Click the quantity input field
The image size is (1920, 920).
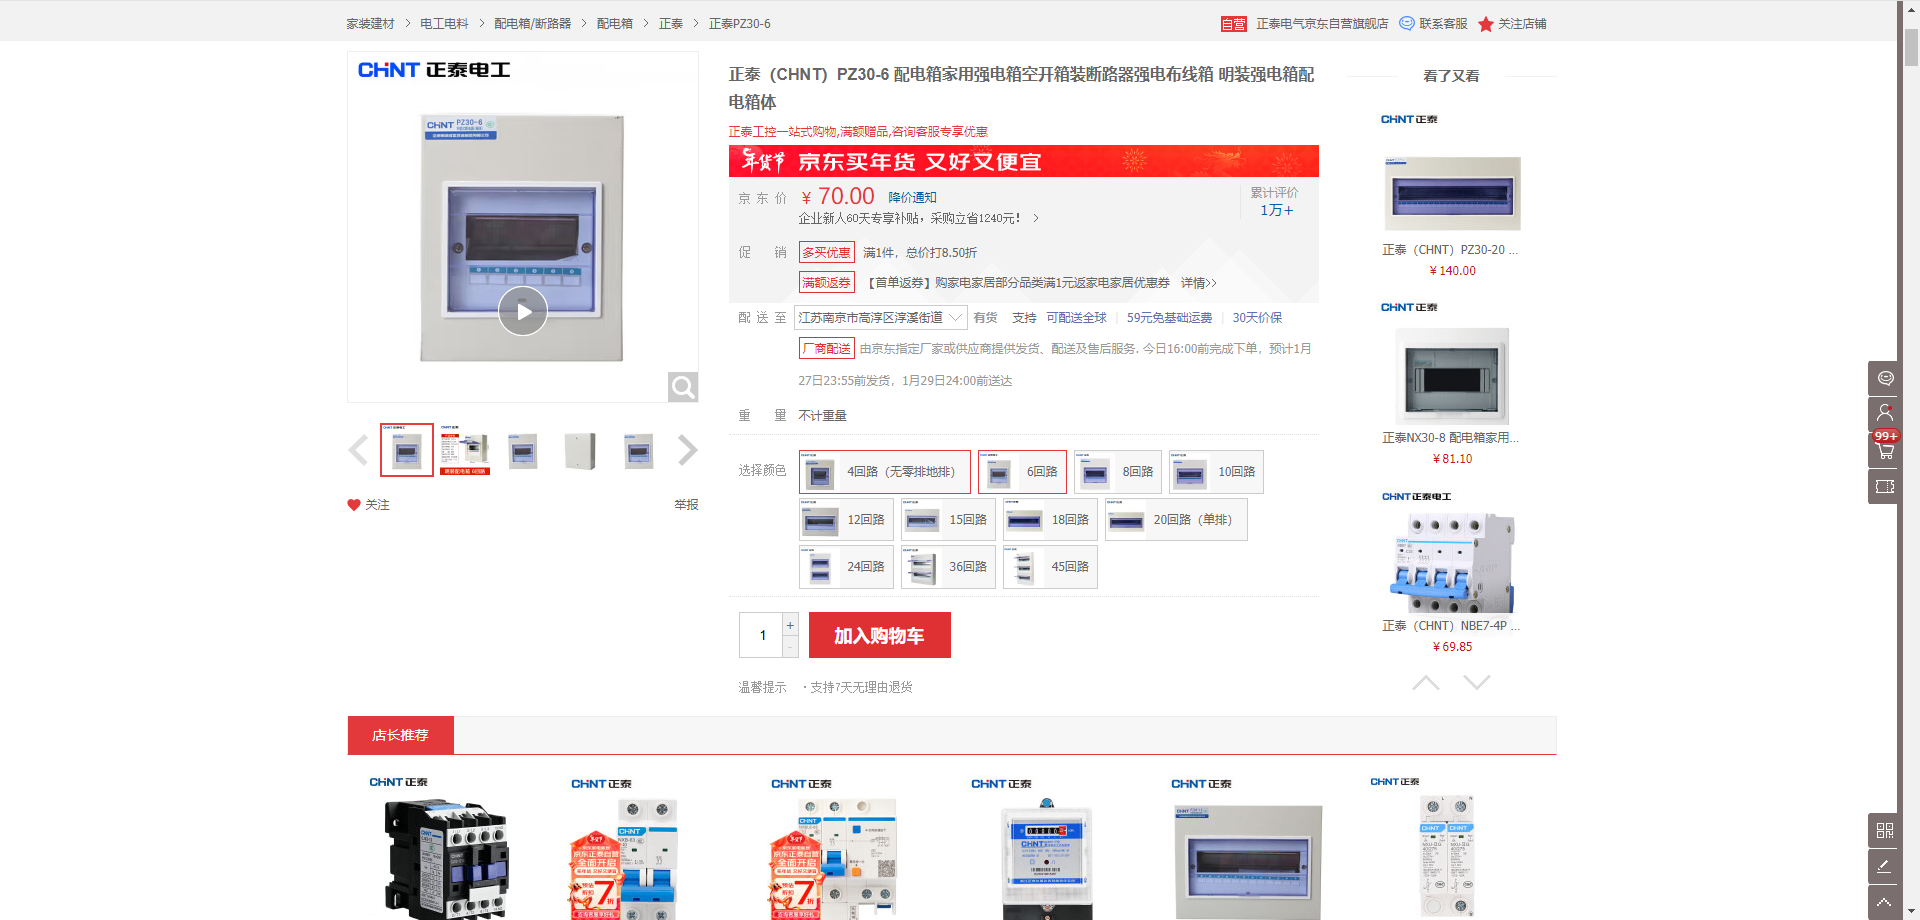[761, 635]
